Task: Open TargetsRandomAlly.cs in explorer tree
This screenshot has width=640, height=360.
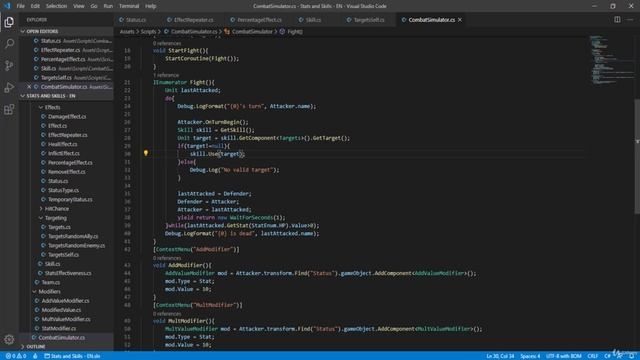Action: 73,236
